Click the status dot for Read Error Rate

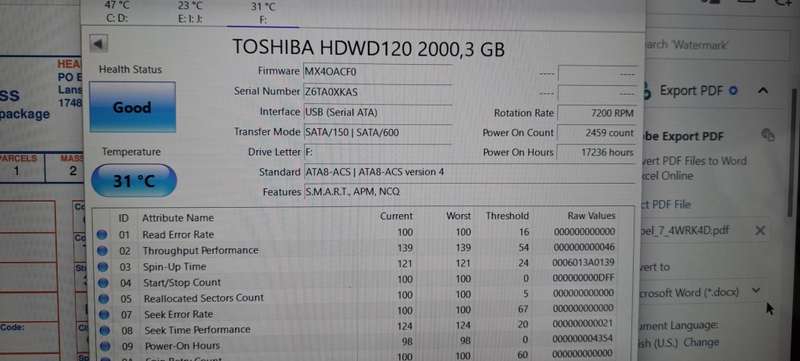pyautogui.click(x=102, y=234)
